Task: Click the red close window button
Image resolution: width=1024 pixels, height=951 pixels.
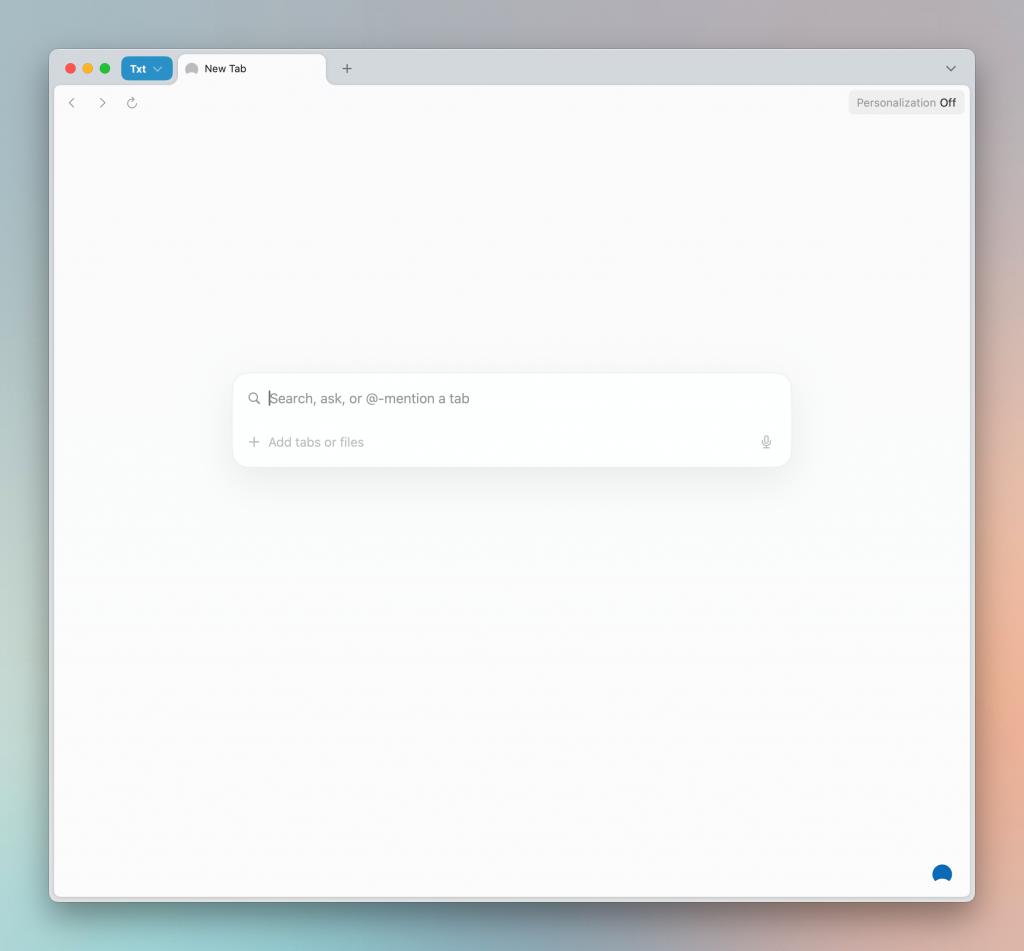Action: [x=71, y=69]
